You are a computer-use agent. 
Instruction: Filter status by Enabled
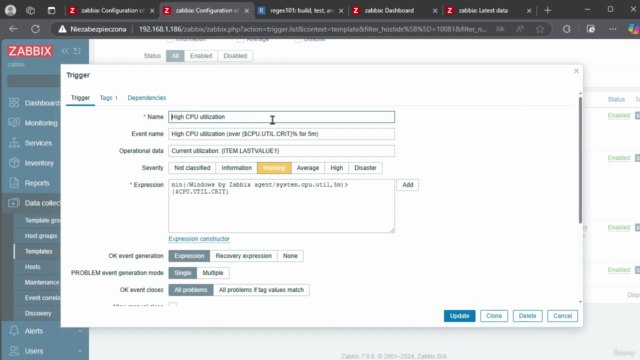point(201,56)
